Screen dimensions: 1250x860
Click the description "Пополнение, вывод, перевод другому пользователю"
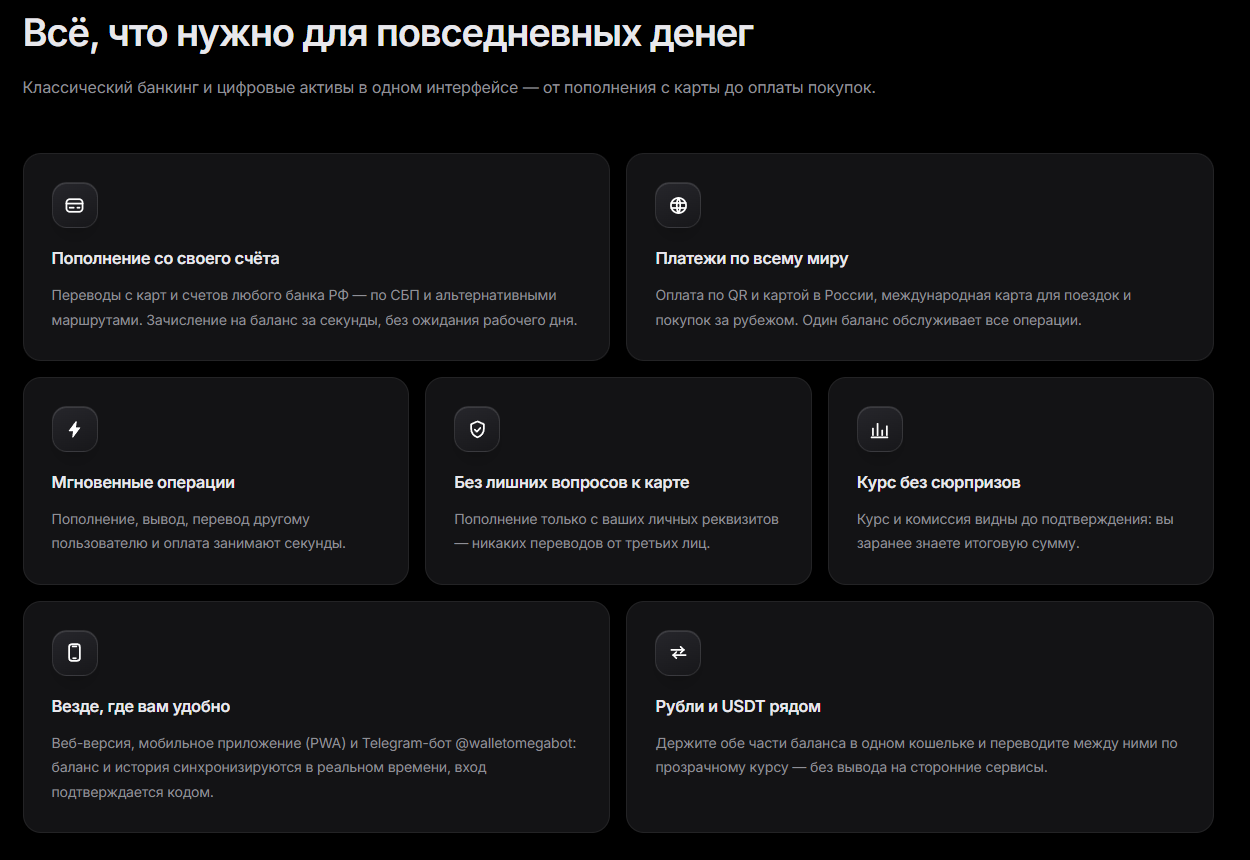pyautogui.click(x=199, y=532)
